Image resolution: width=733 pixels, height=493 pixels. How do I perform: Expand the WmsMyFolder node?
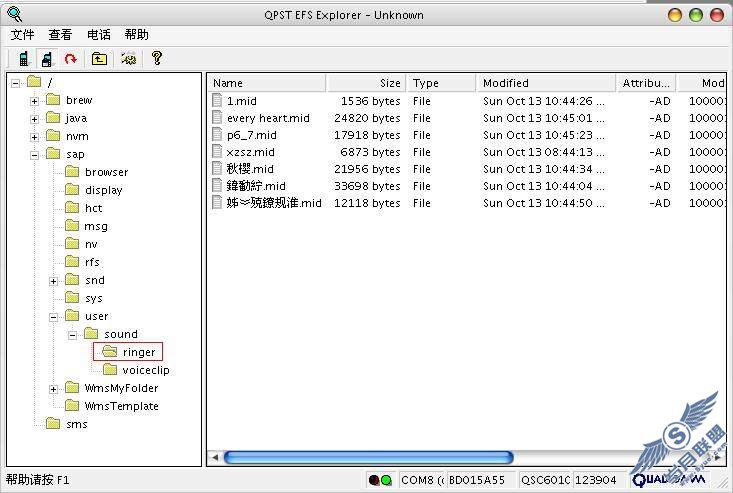(53, 389)
